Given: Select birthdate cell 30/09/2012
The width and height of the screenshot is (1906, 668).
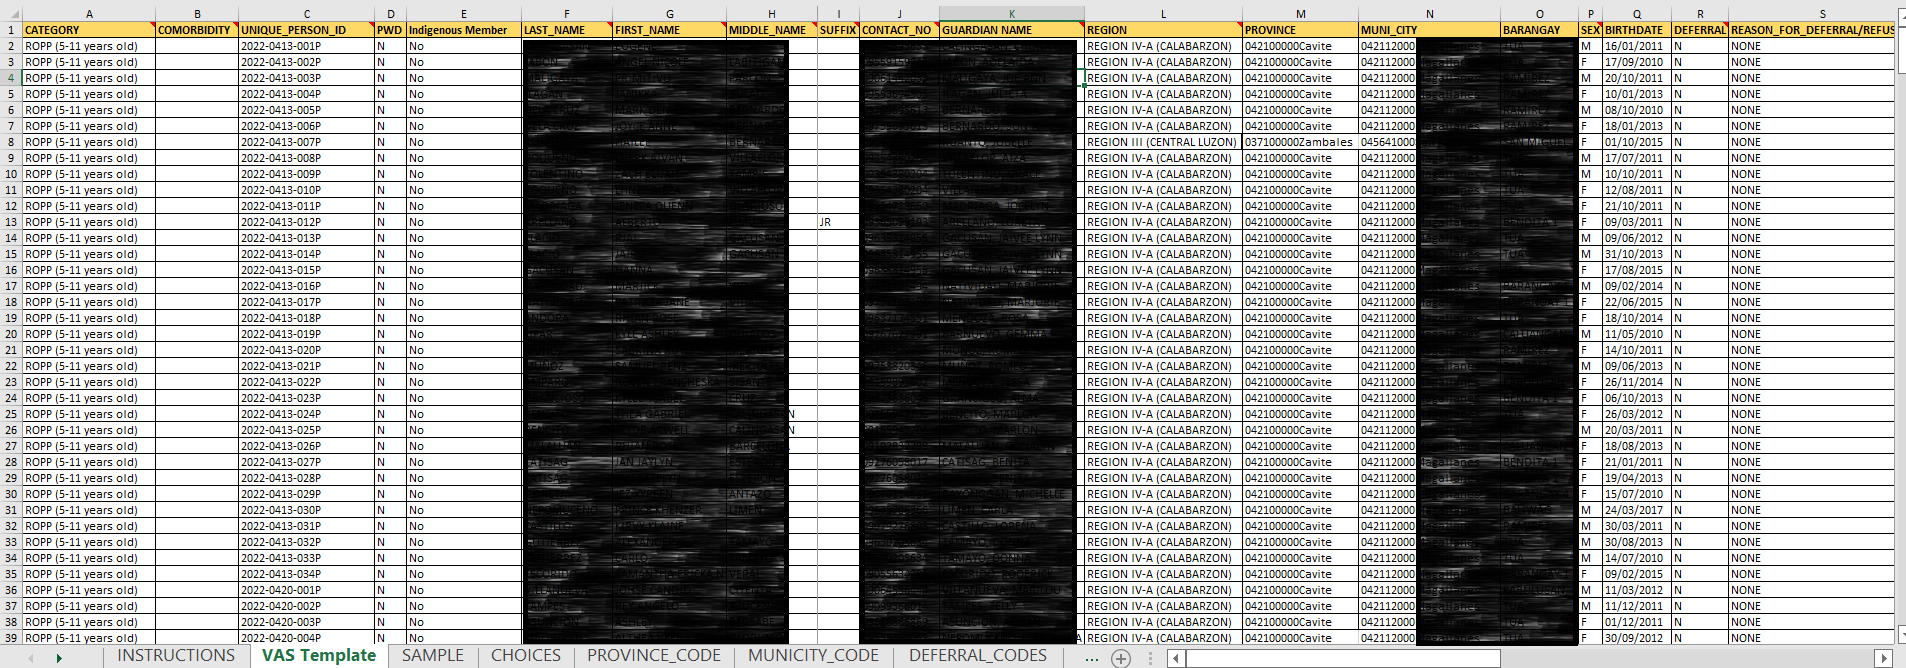Looking at the screenshot, I should pyautogui.click(x=1637, y=638).
